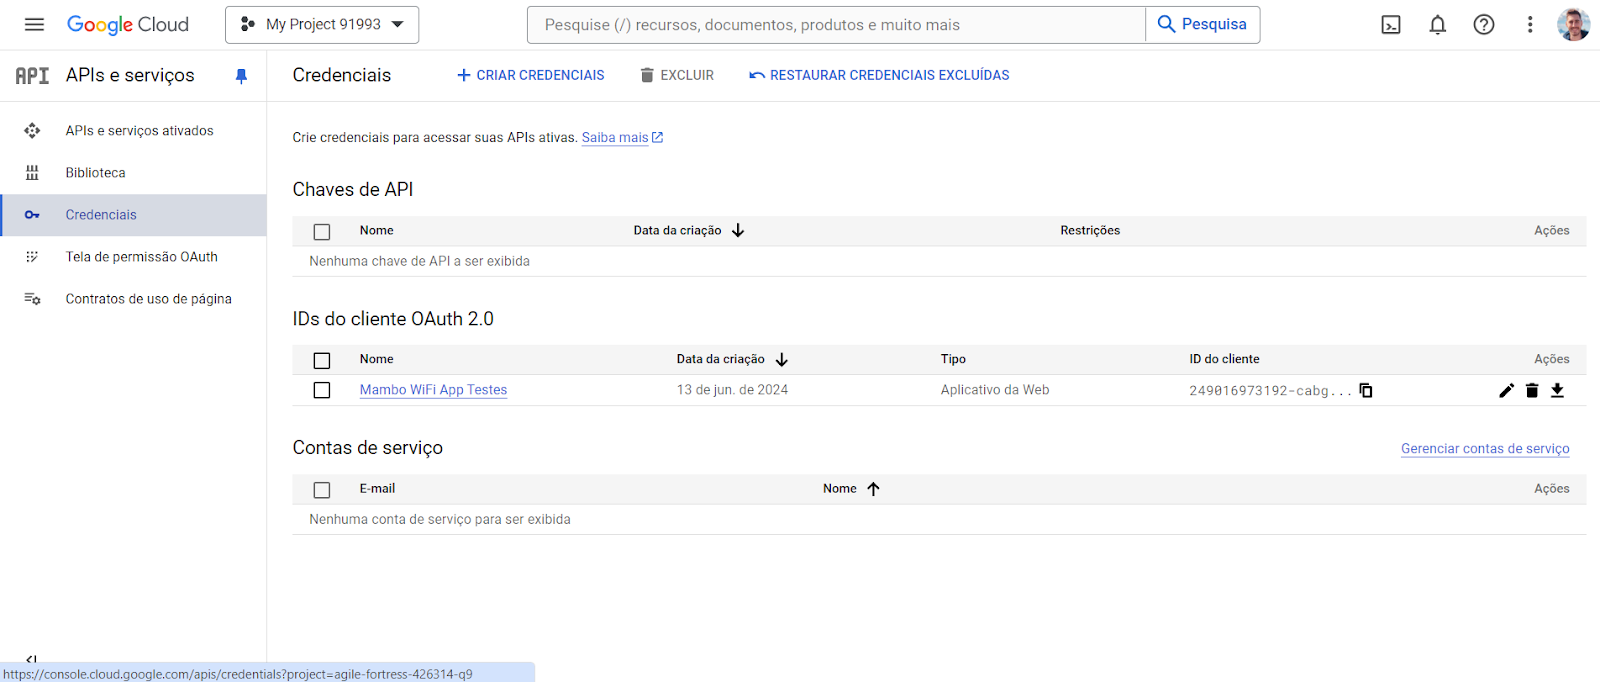Viewport: 1600px width, 682px height.
Task: Click the Biblioteca sidebar icon
Action: click(32, 173)
